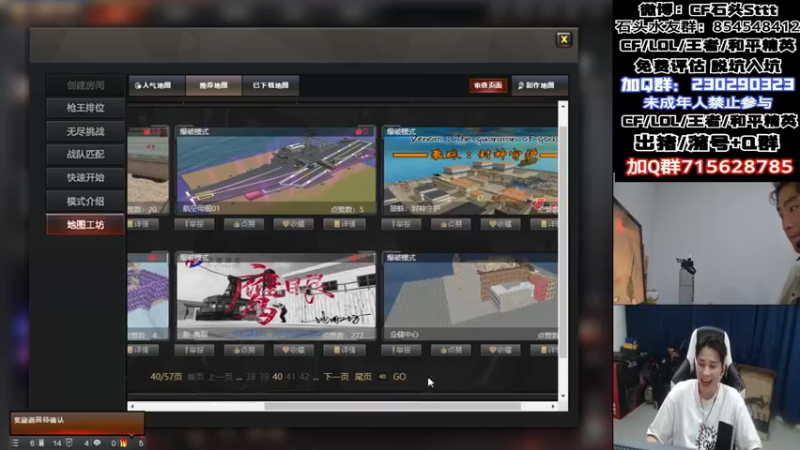Viewport: 800px width, 450px height.
Task: View 详情 details for 航空母舰01
Action: click(x=344, y=224)
